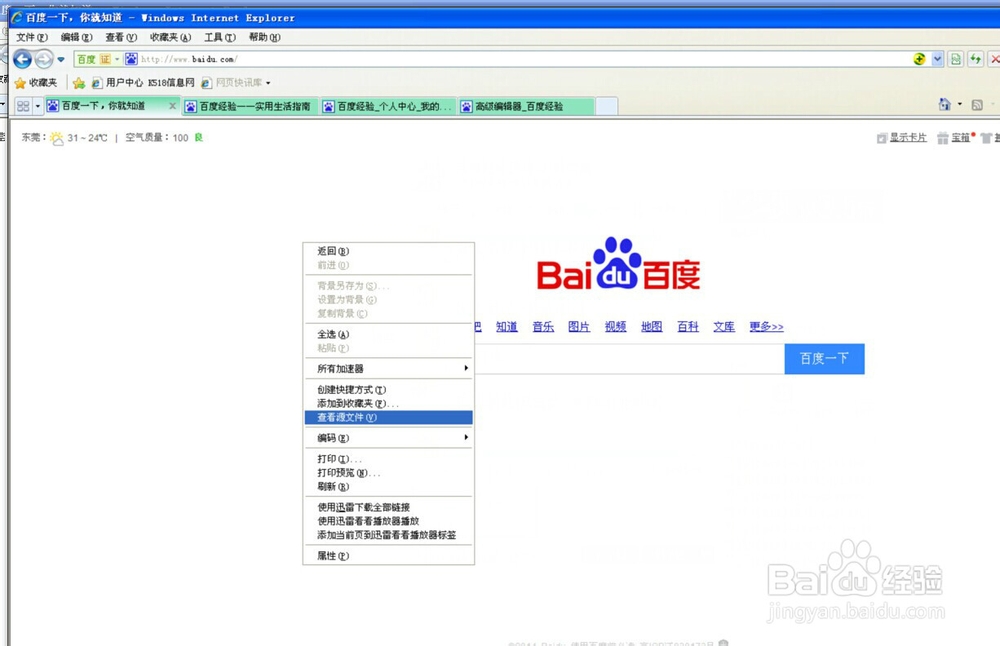Image resolution: width=1000 pixels, height=646 pixels.
Task: Open the Home button dropdown arrow
Action: 960,104
